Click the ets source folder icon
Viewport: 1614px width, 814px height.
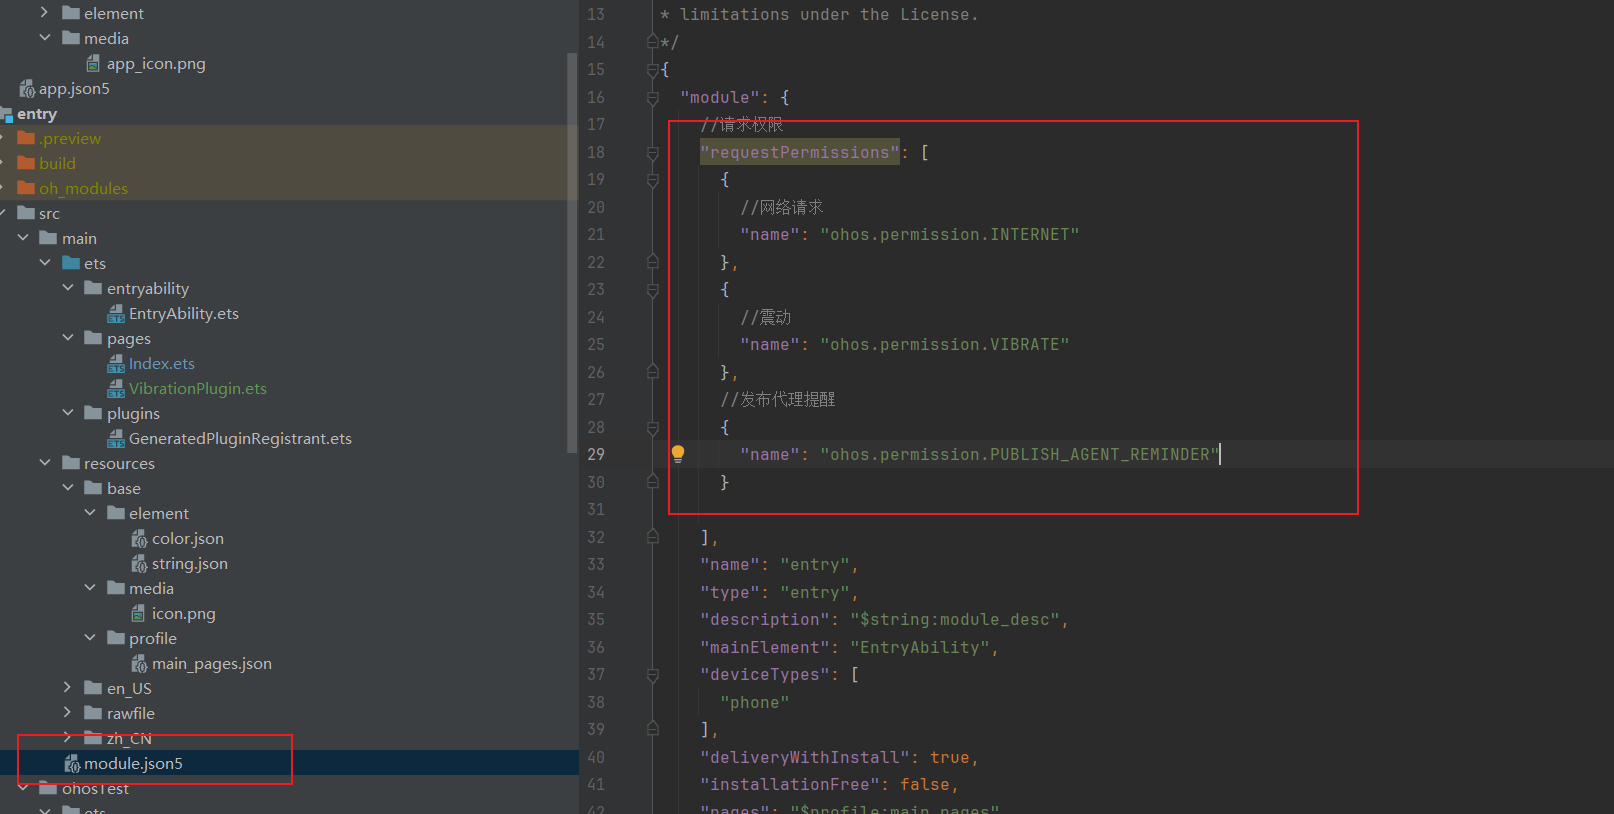tap(71, 263)
